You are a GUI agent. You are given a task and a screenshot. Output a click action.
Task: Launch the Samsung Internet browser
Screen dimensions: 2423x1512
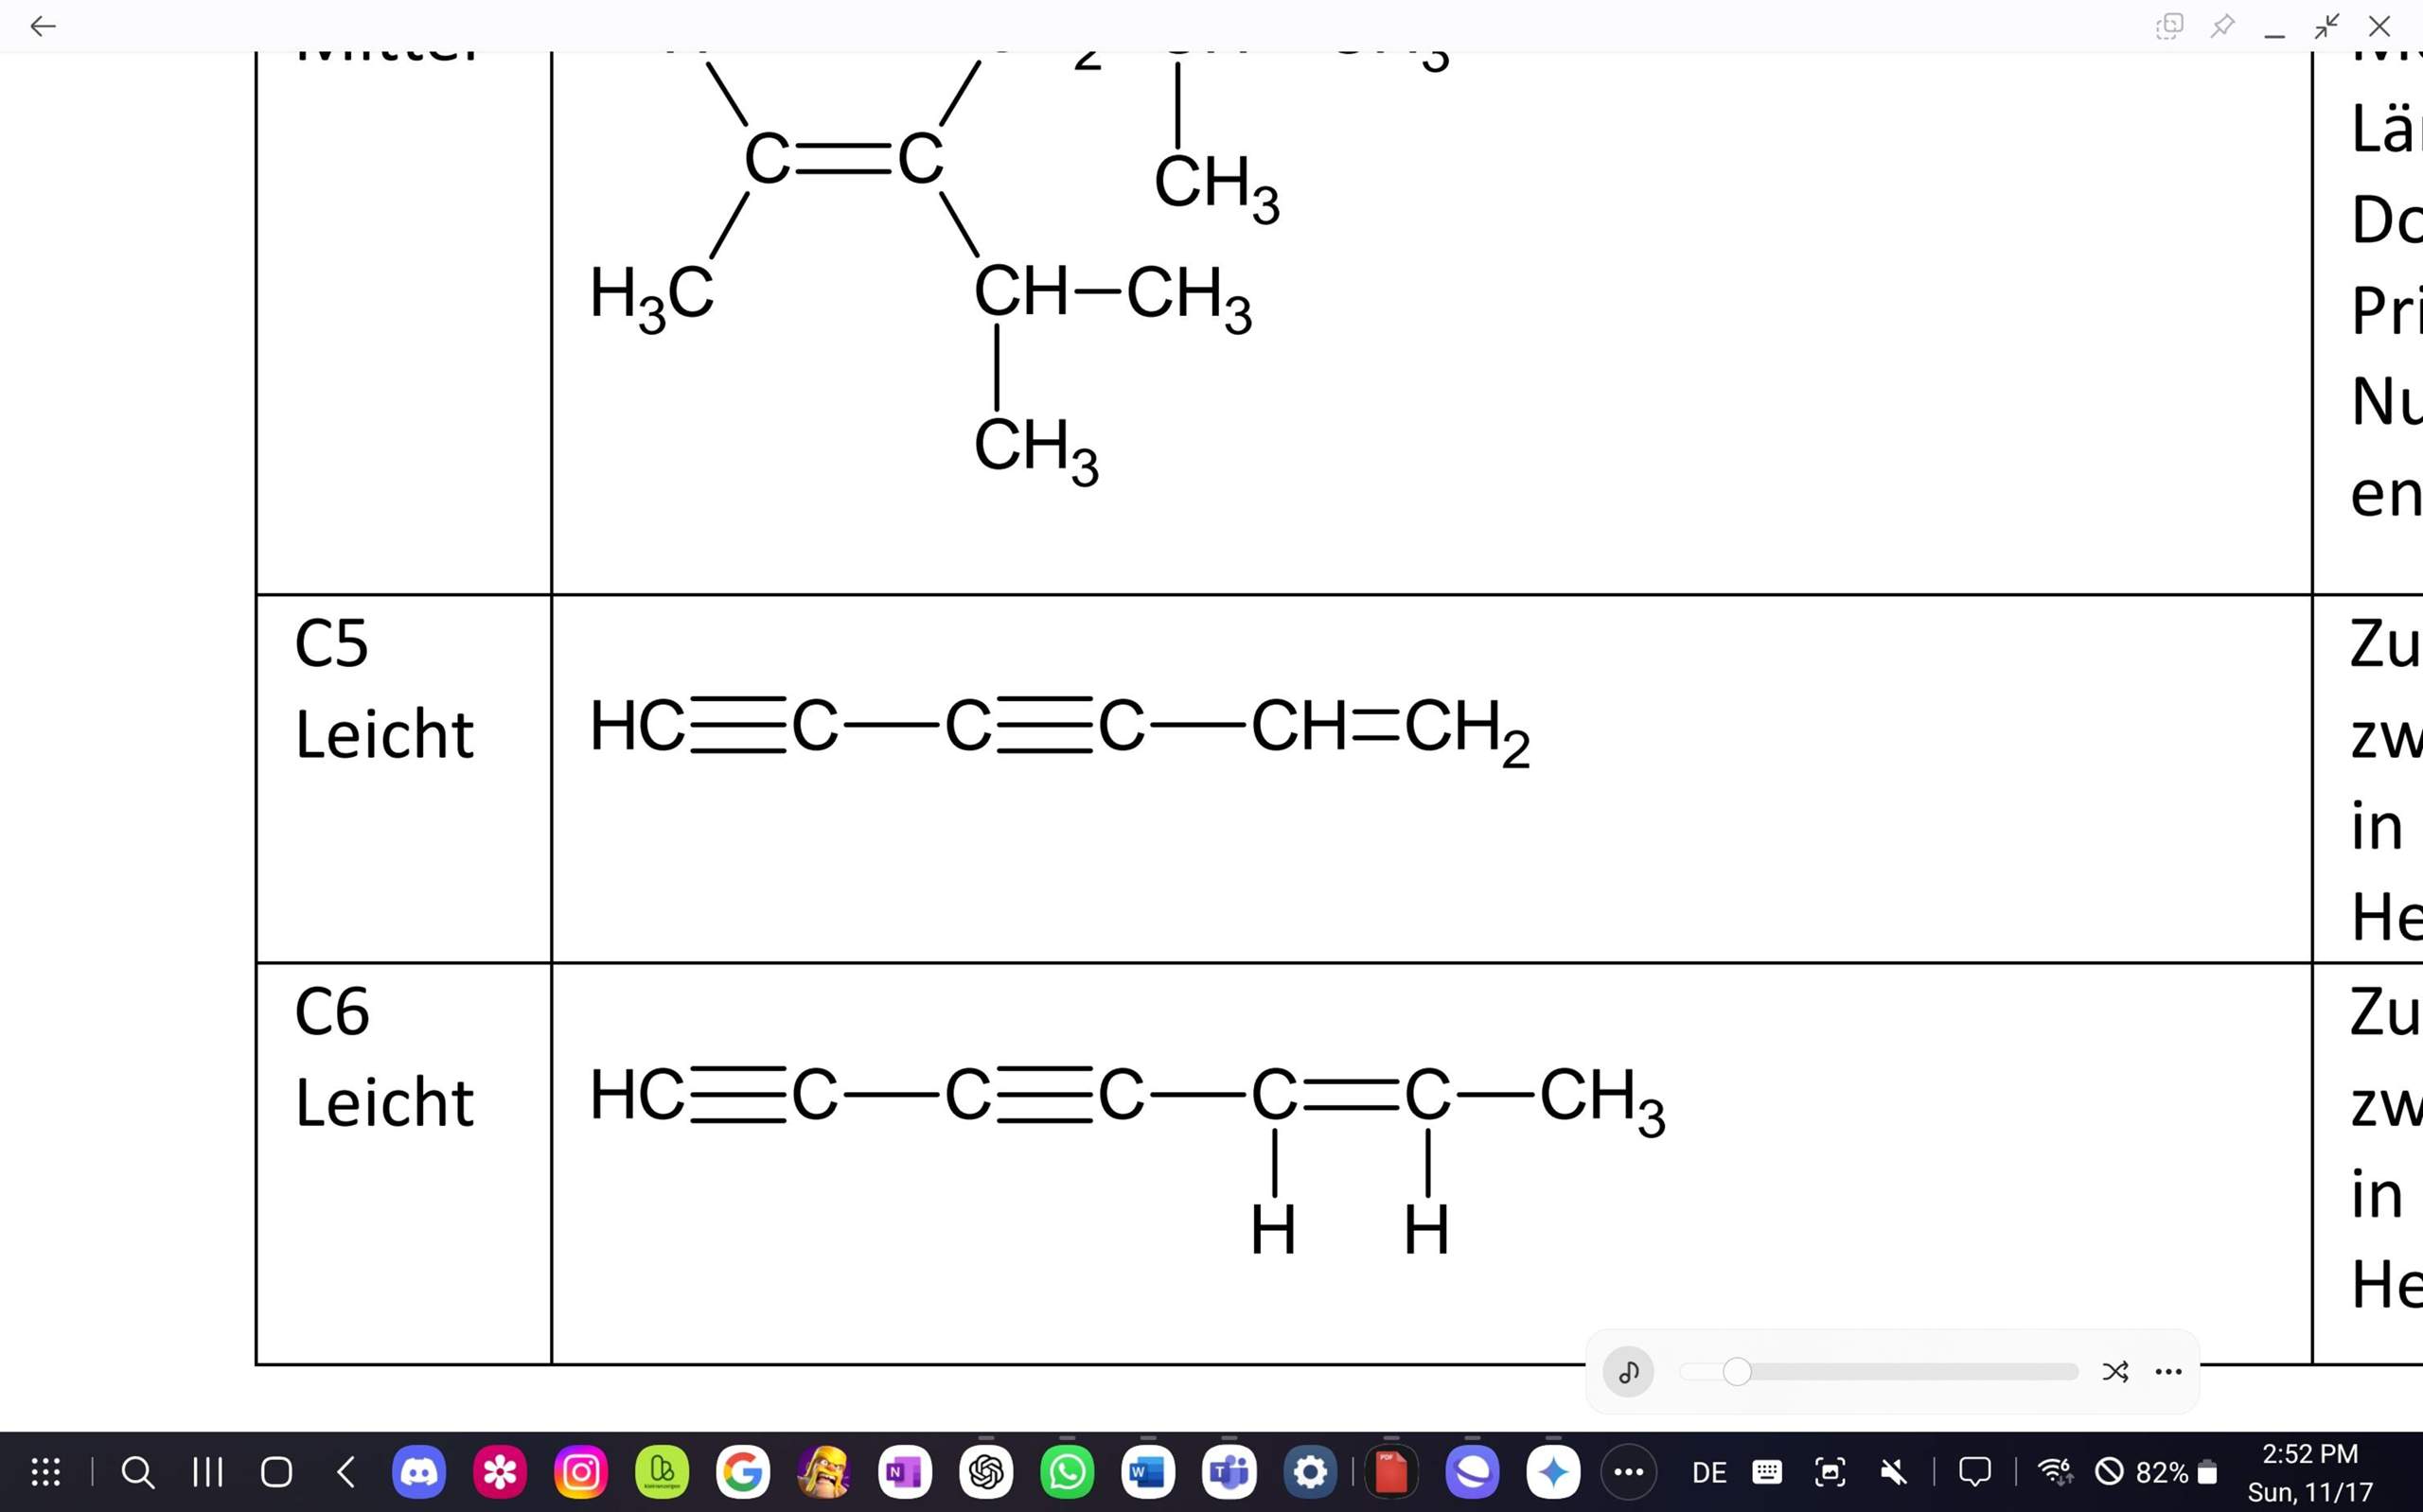tap(1472, 1471)
